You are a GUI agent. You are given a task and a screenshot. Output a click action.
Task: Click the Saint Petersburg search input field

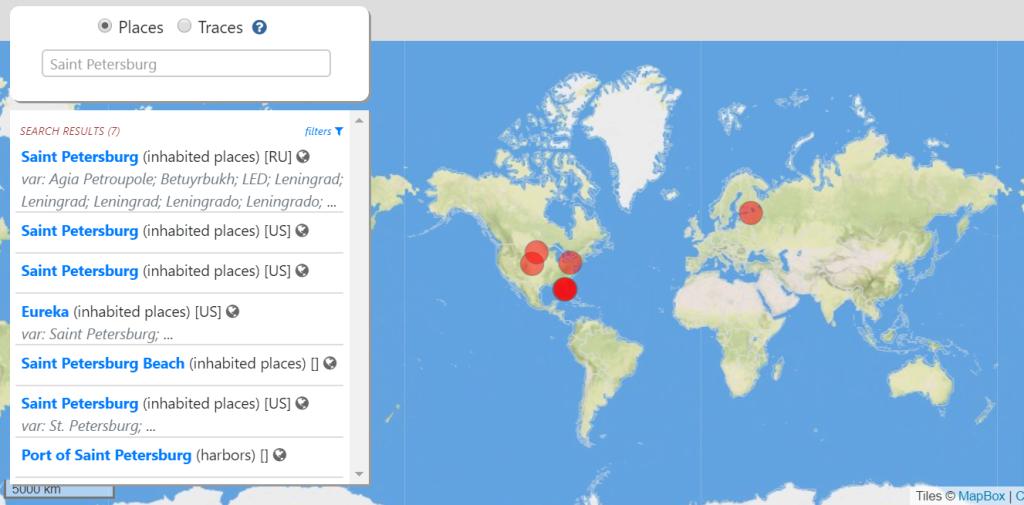click(186, 64)
